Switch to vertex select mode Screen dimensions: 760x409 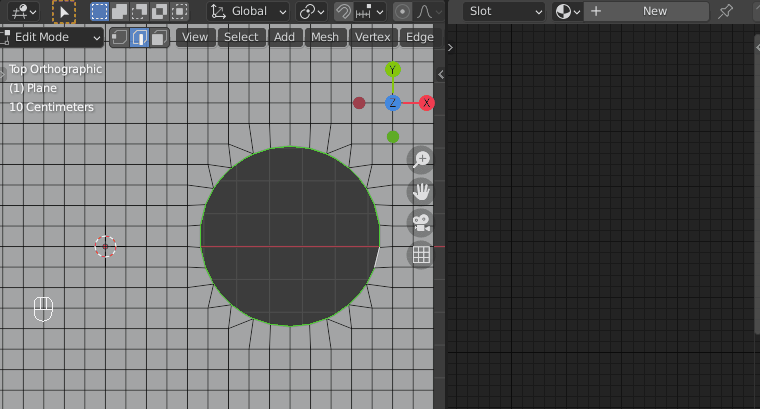[119, 37]
